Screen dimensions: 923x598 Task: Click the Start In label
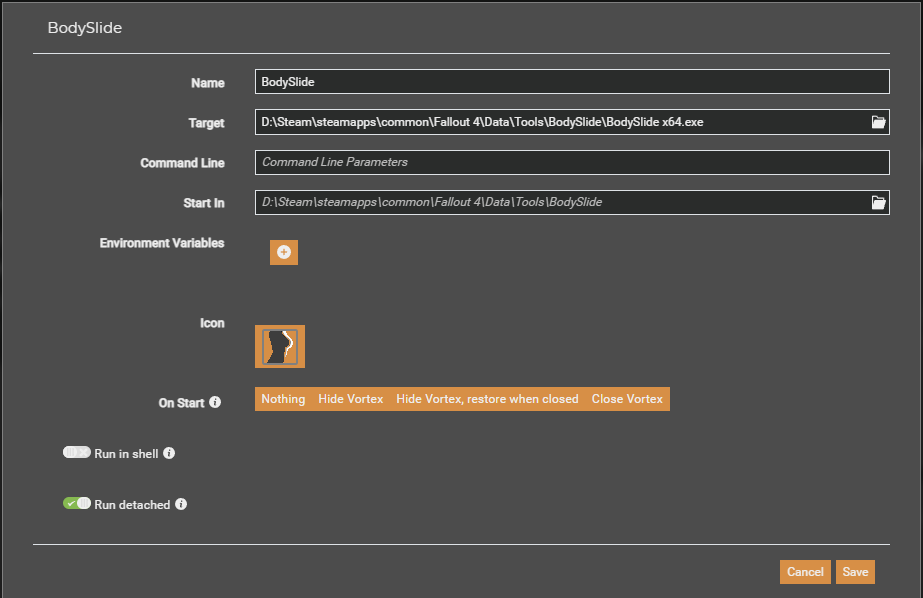click(204, 203)
